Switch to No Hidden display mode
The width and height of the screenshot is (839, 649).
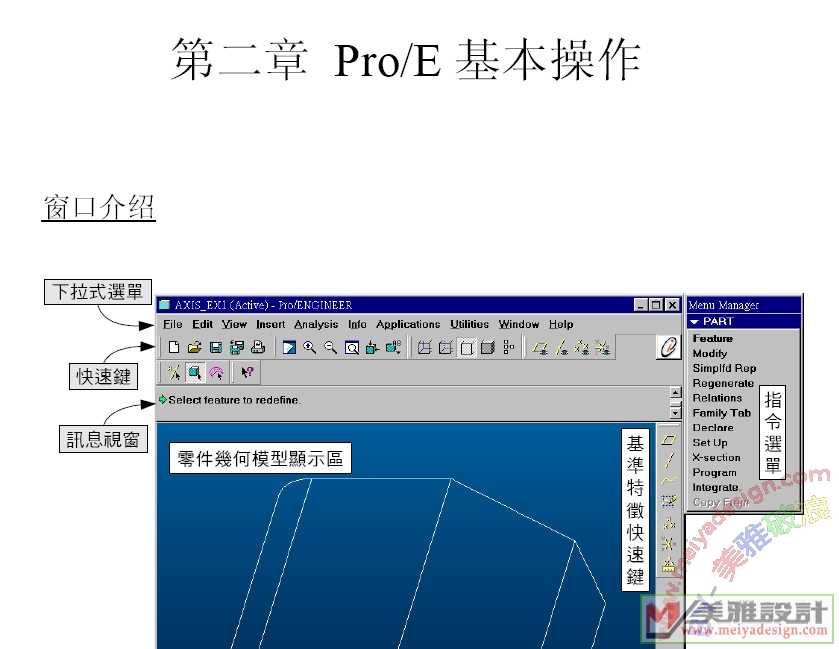(x=467, y=348)
